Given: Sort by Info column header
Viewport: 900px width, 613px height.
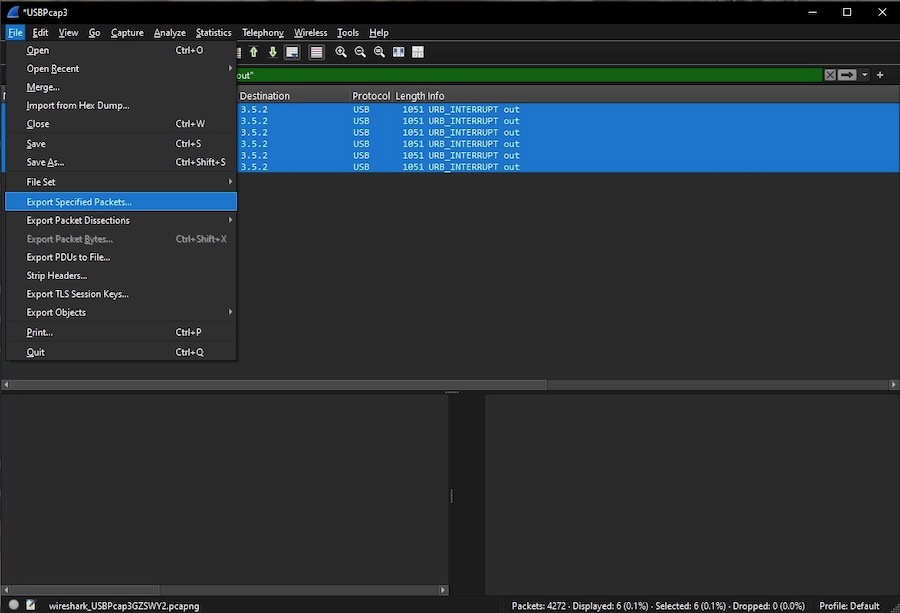Looking at the screenshot, I should 436,96.
